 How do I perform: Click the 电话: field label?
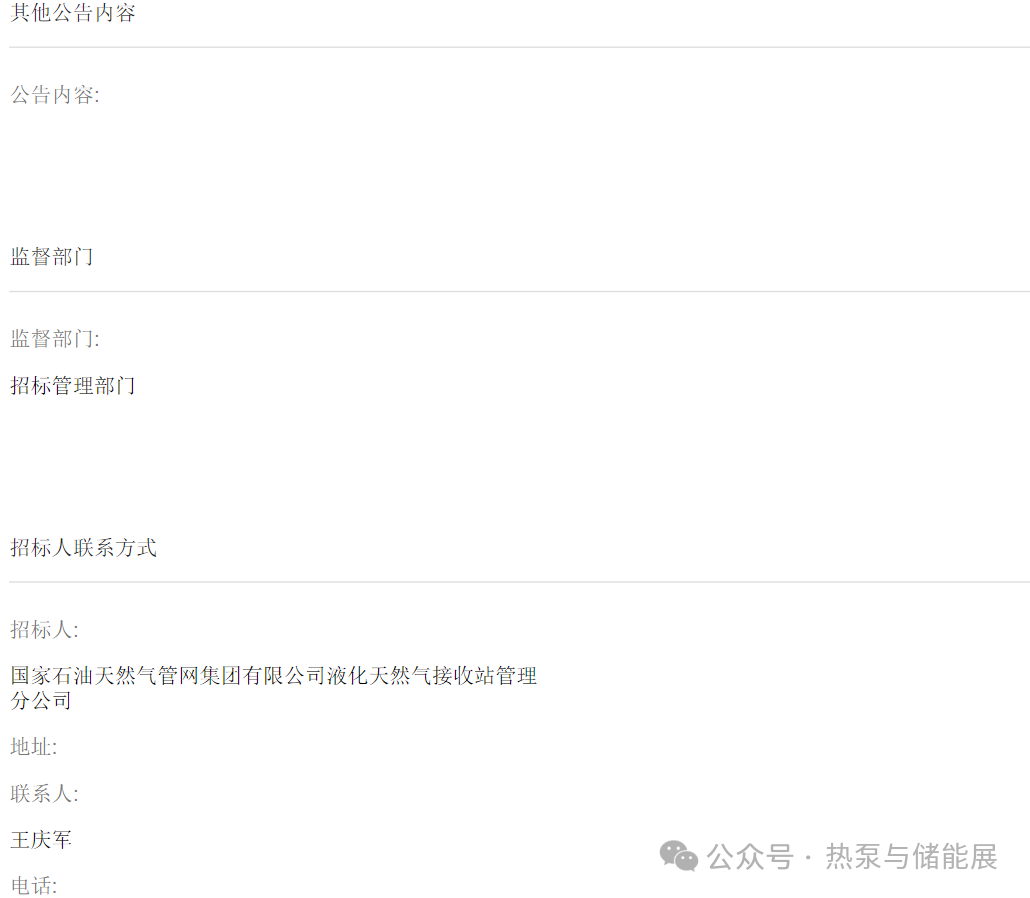34,886
